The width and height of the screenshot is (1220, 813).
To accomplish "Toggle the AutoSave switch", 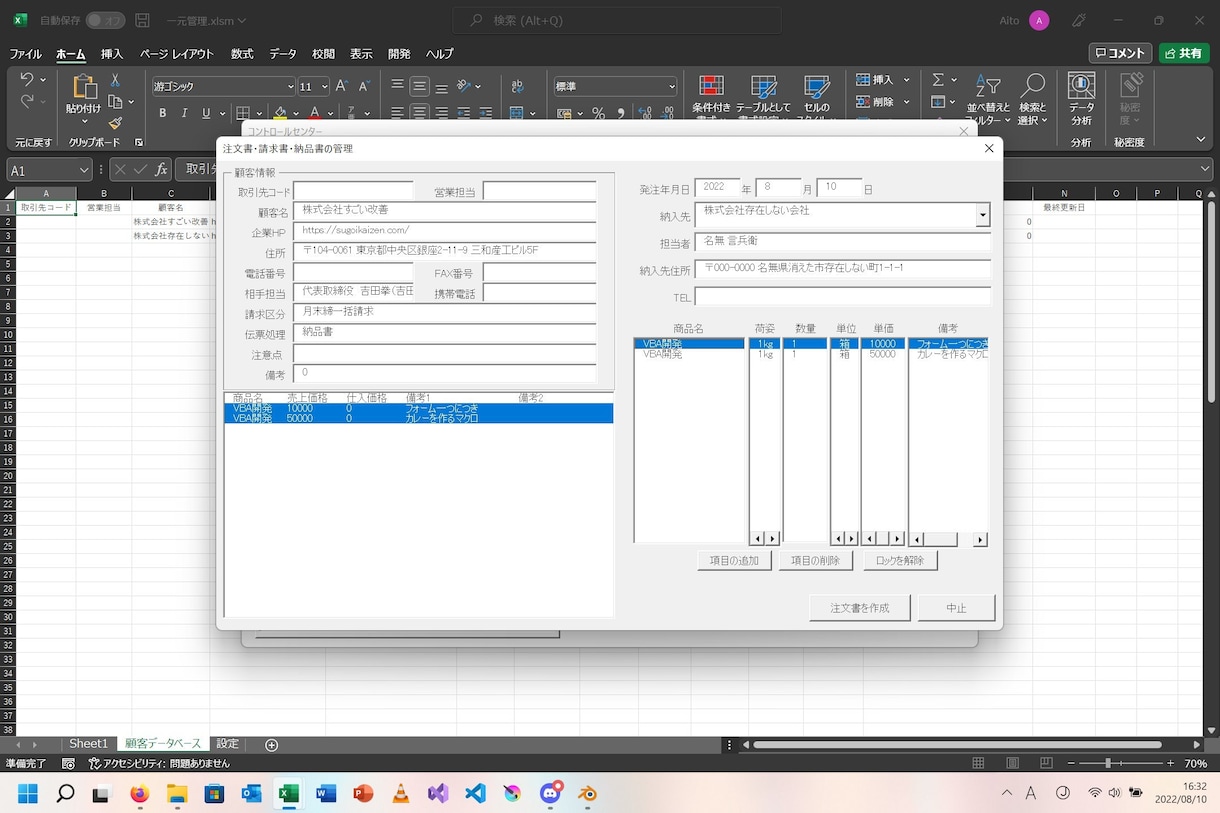I will coord(105,20).
